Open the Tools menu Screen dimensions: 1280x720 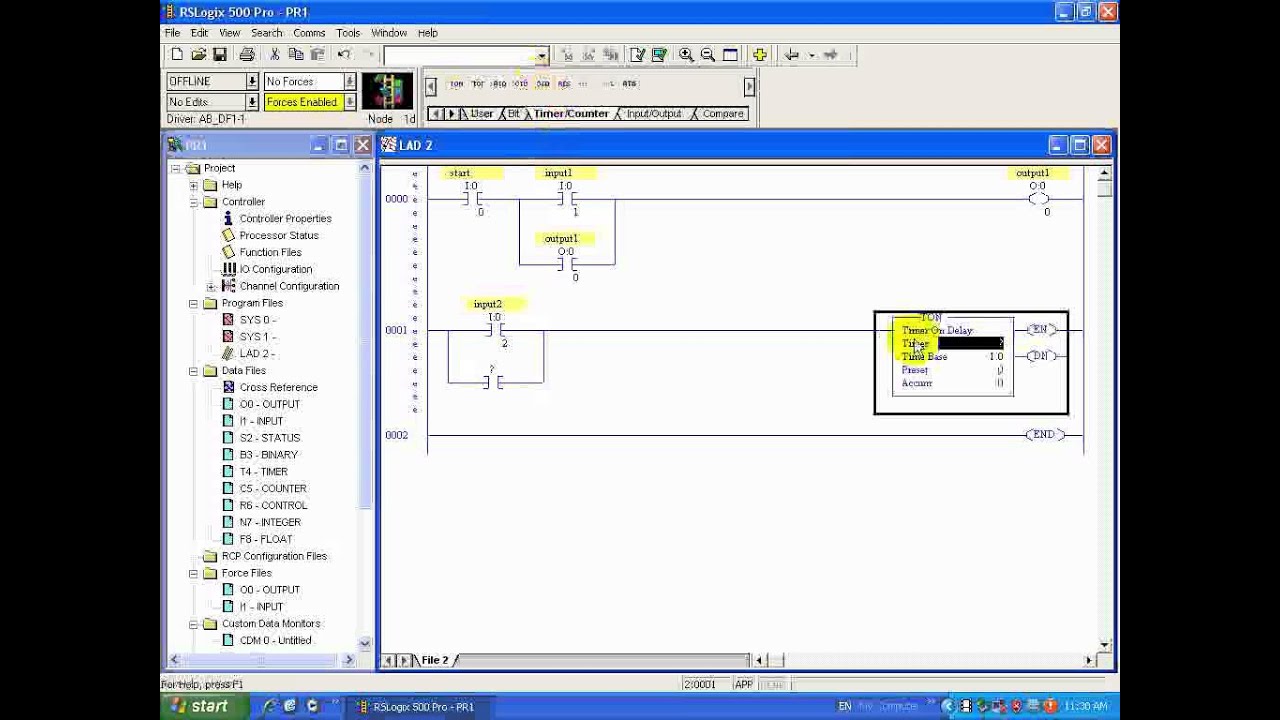348,33
